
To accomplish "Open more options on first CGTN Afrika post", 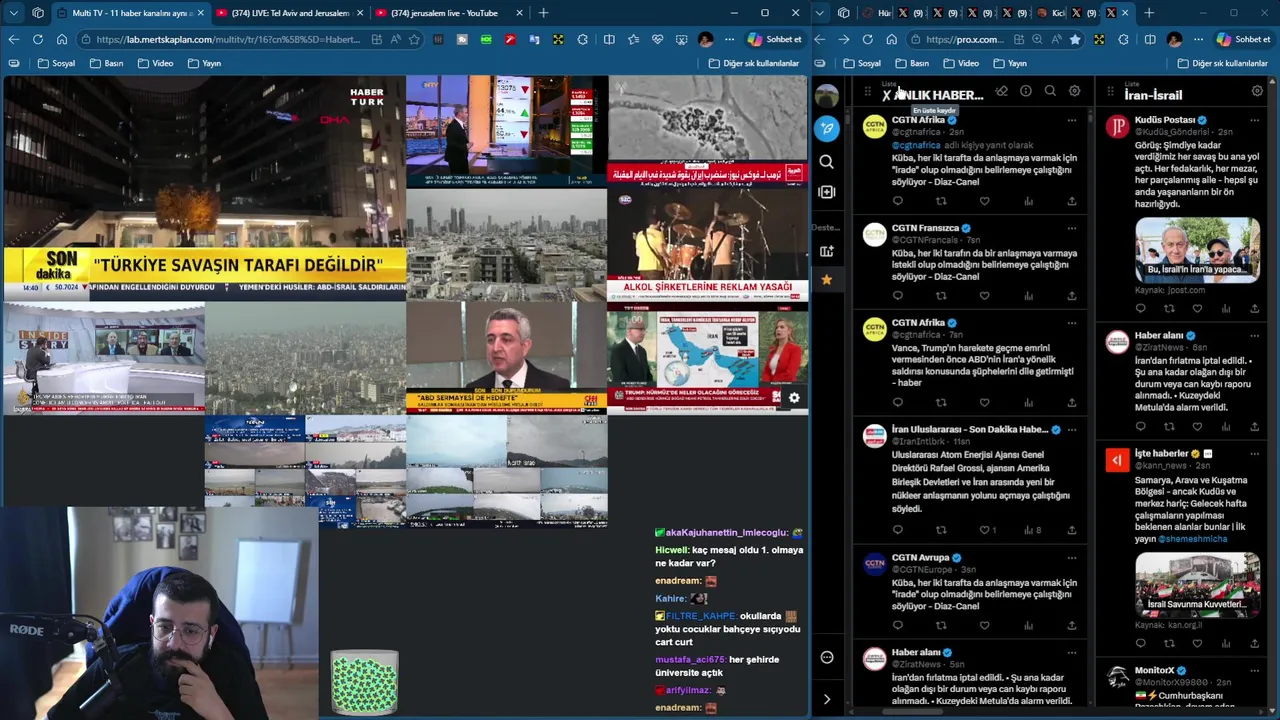I will coord(1071,120).
